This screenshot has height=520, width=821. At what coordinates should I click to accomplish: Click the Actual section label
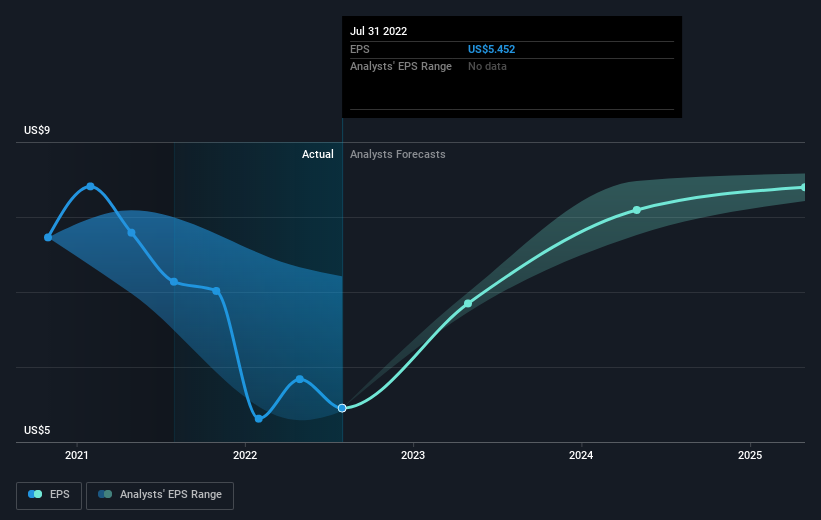[x=318, y=154]
